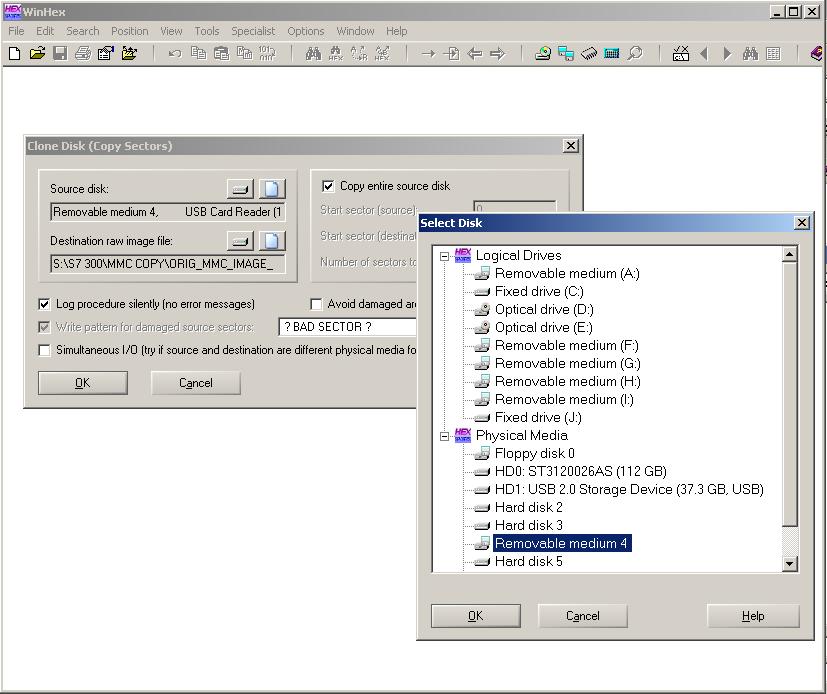
Task: Click the Find Text binoculars icon
Action: (x=313, y=53)
